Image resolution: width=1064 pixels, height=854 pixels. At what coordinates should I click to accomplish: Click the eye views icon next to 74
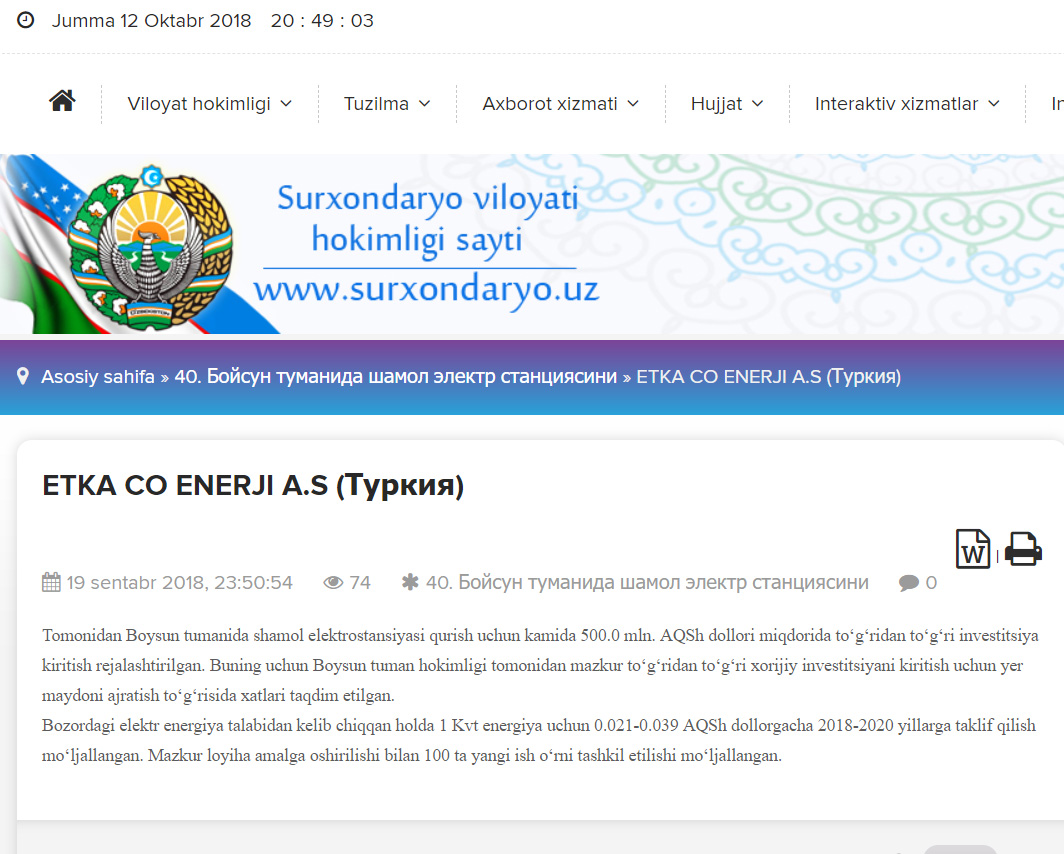333,582
